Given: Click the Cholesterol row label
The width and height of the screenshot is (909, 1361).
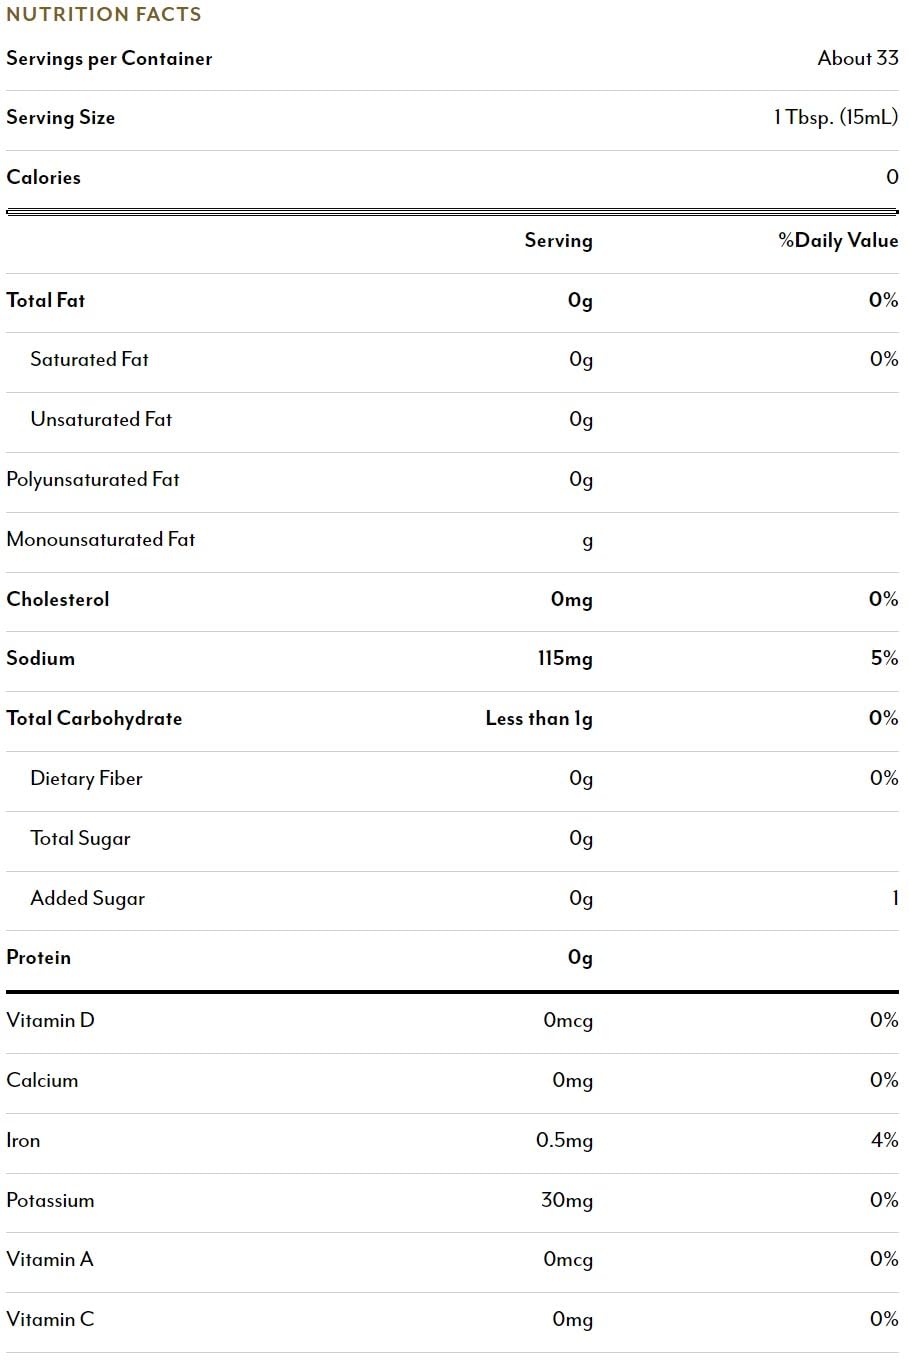Looking at the screenshot, I should [58, 600].
